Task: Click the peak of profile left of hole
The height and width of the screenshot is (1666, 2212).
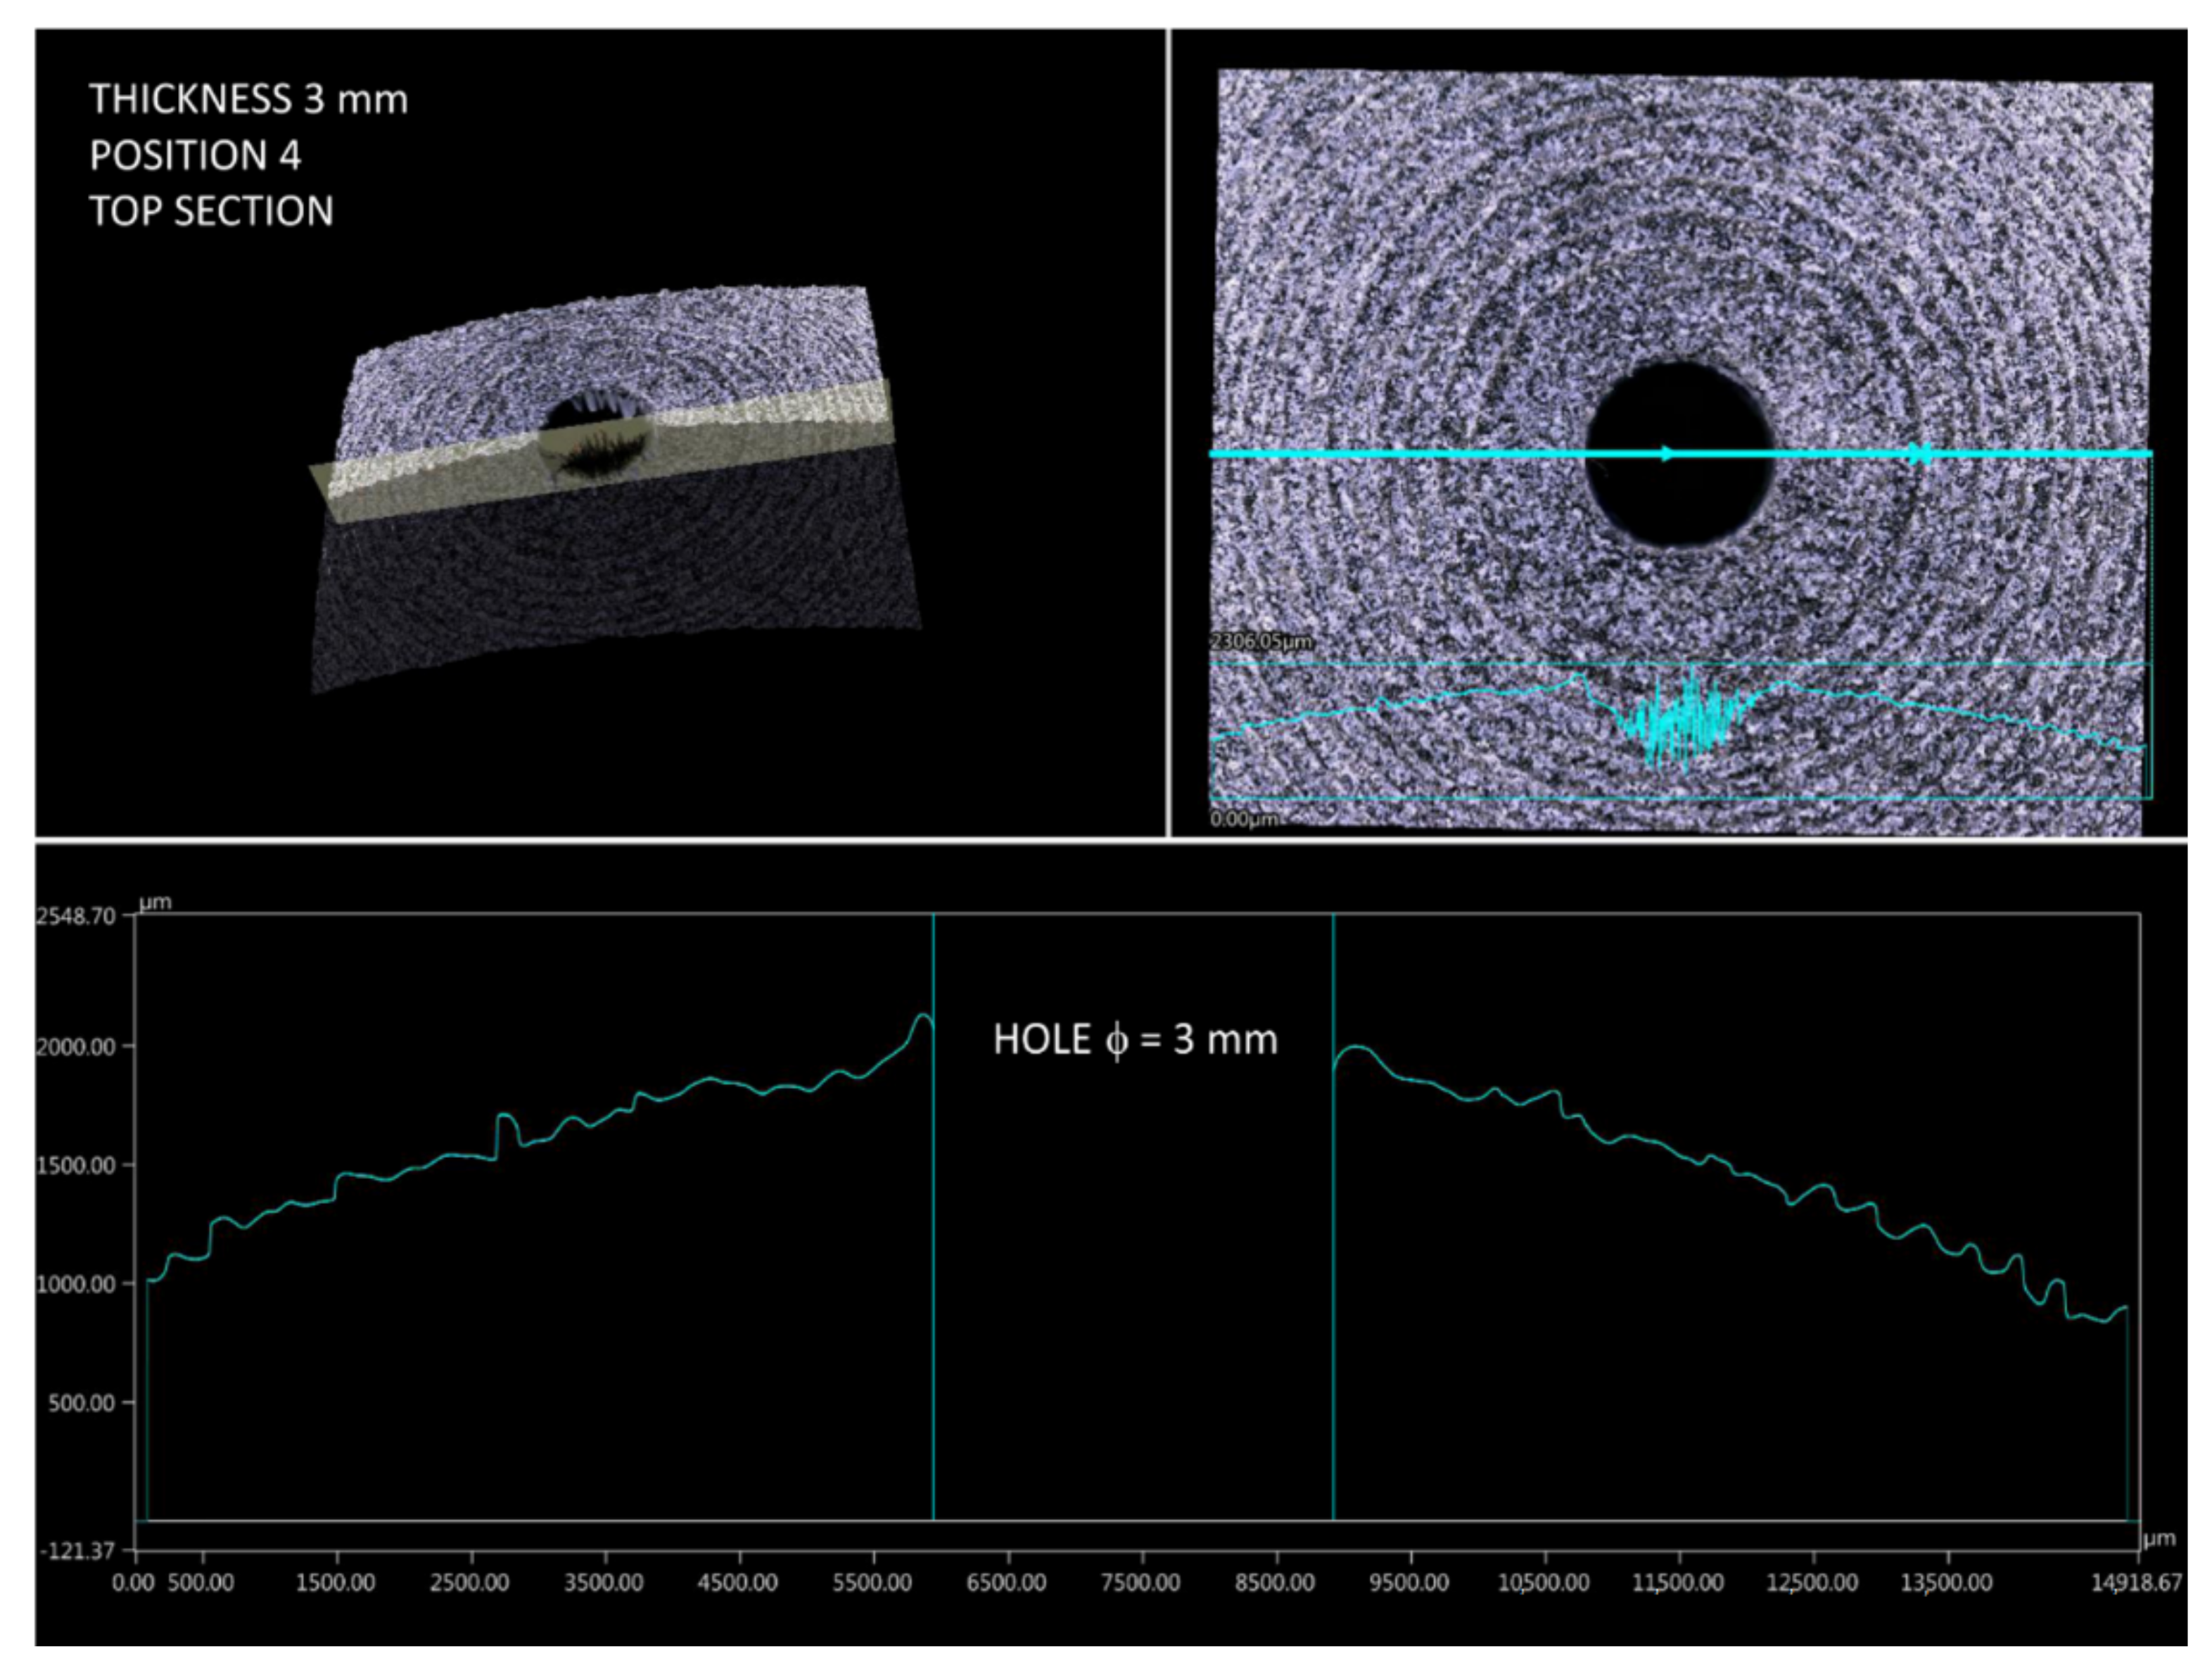Action: click(923, 1016)
